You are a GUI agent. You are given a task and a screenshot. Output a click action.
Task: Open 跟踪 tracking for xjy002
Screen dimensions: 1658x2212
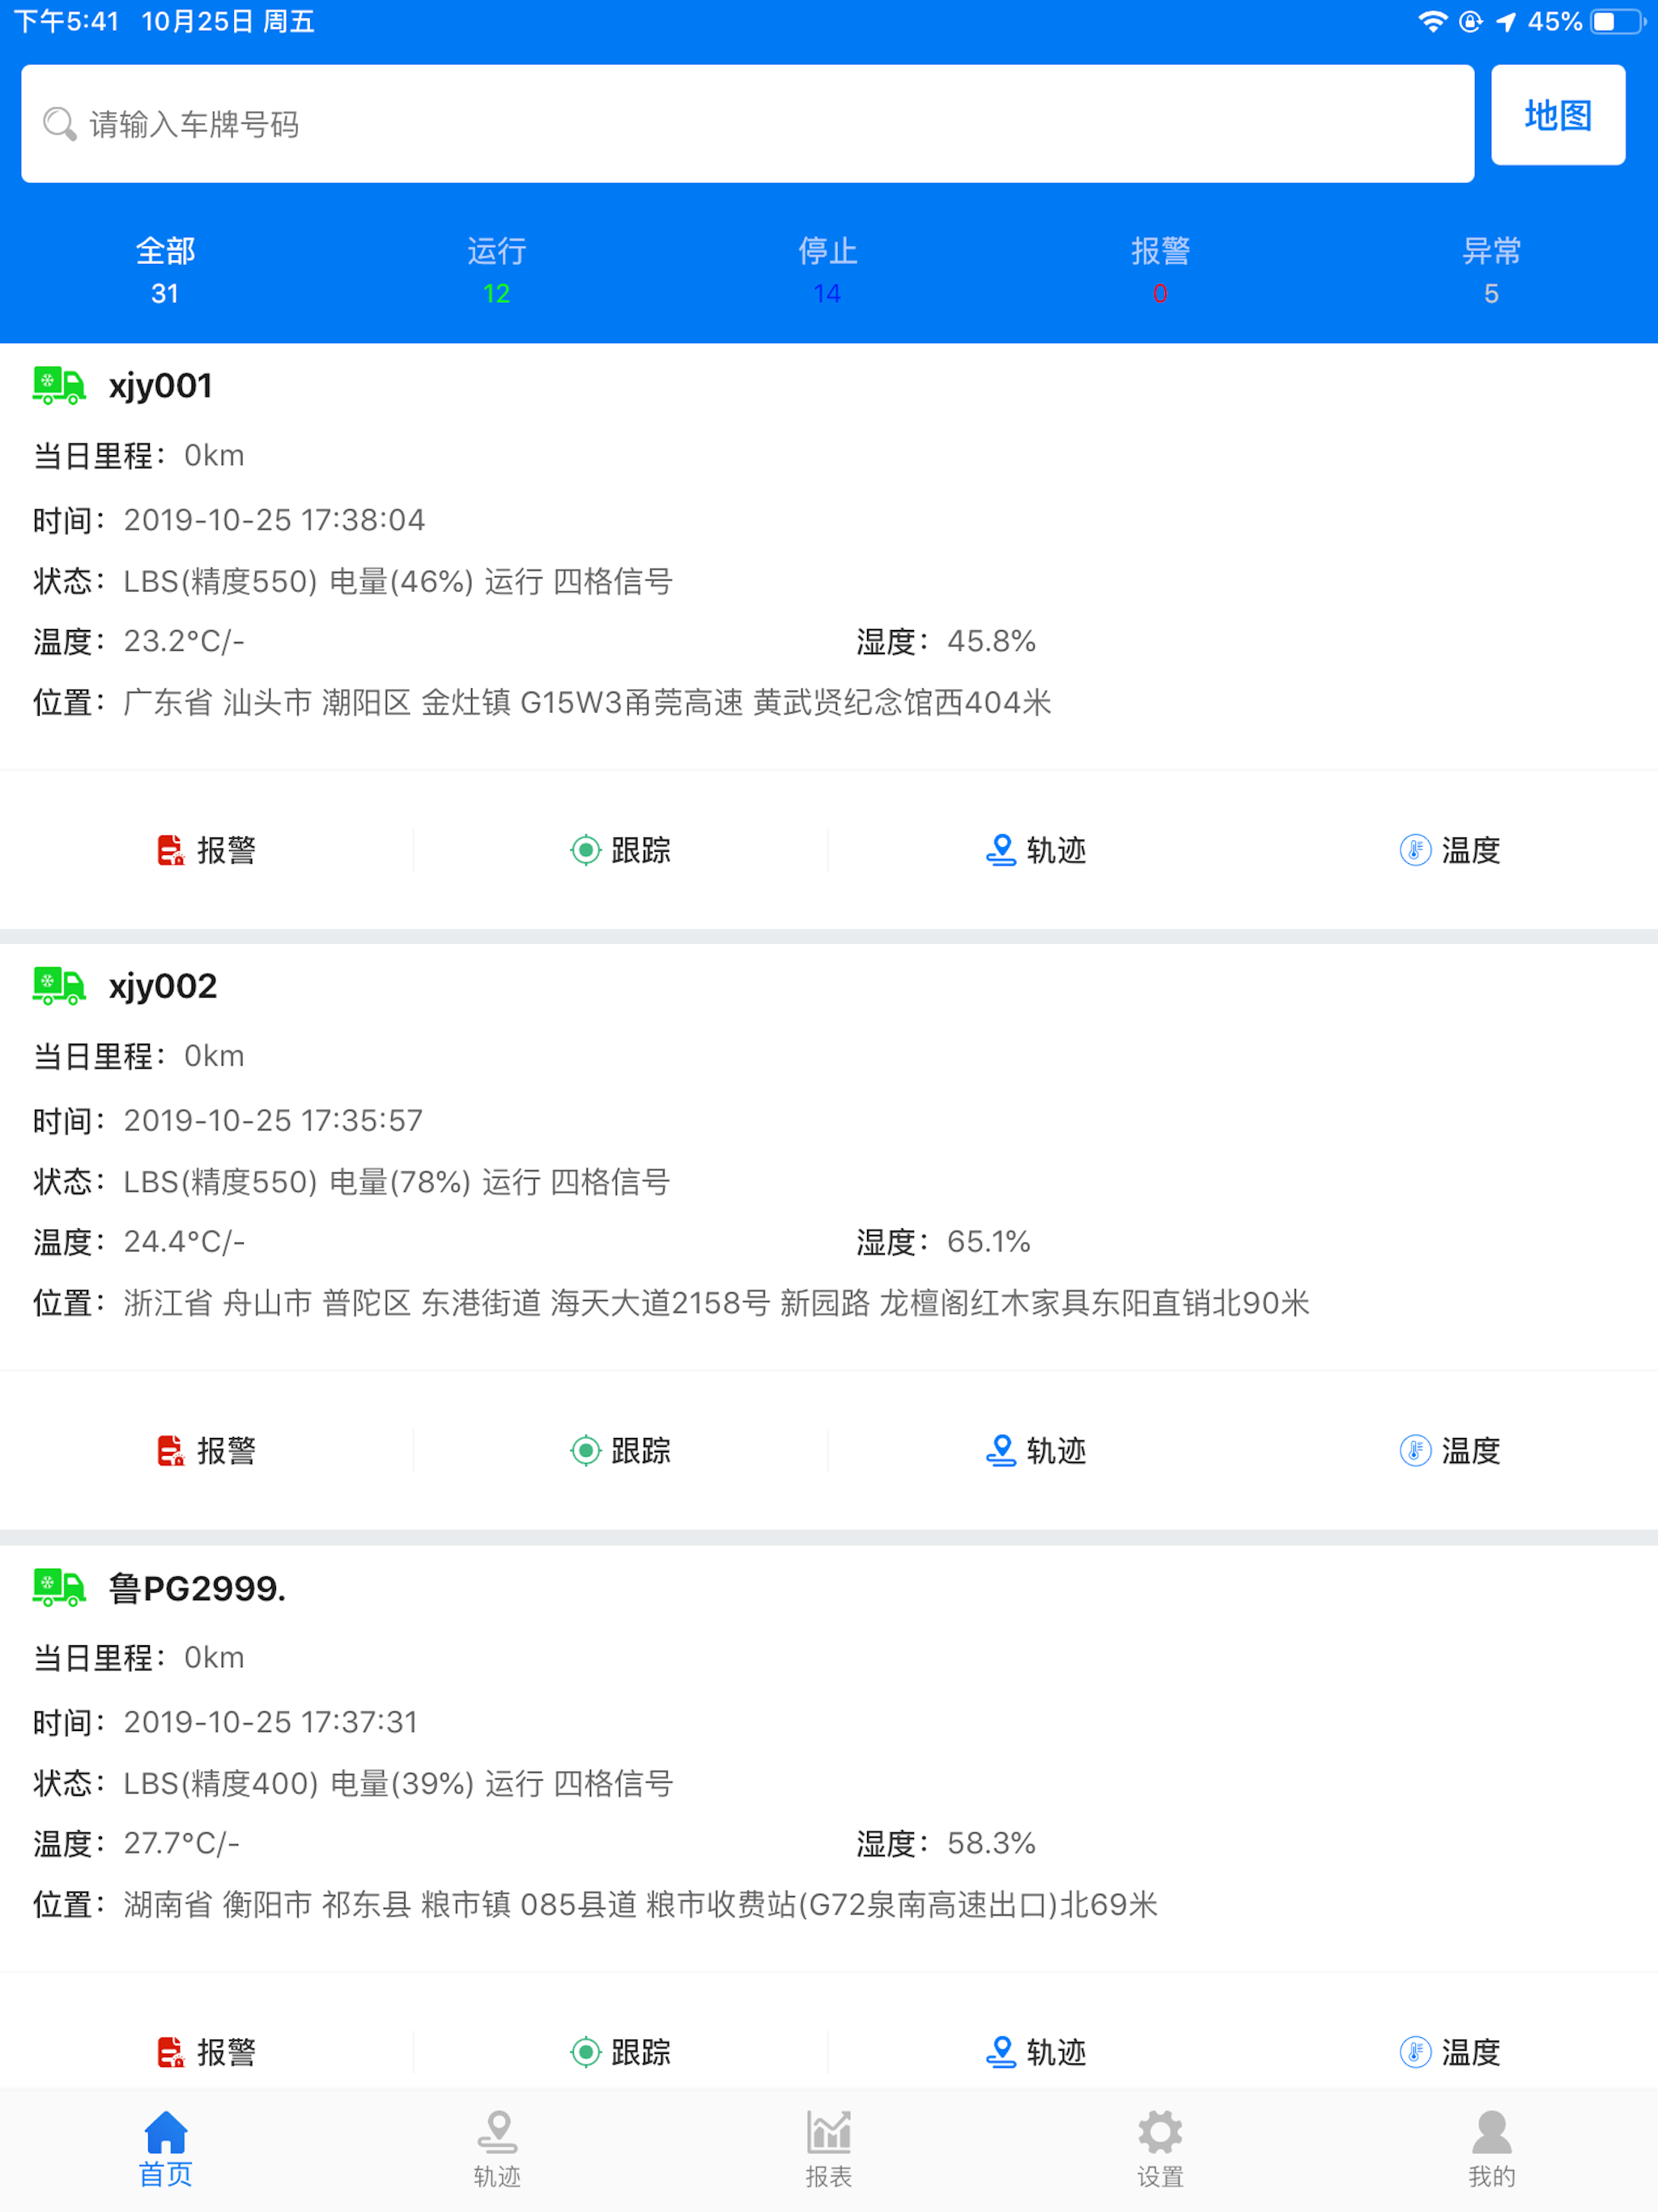pyautogui.click(x=621, y=1450)
